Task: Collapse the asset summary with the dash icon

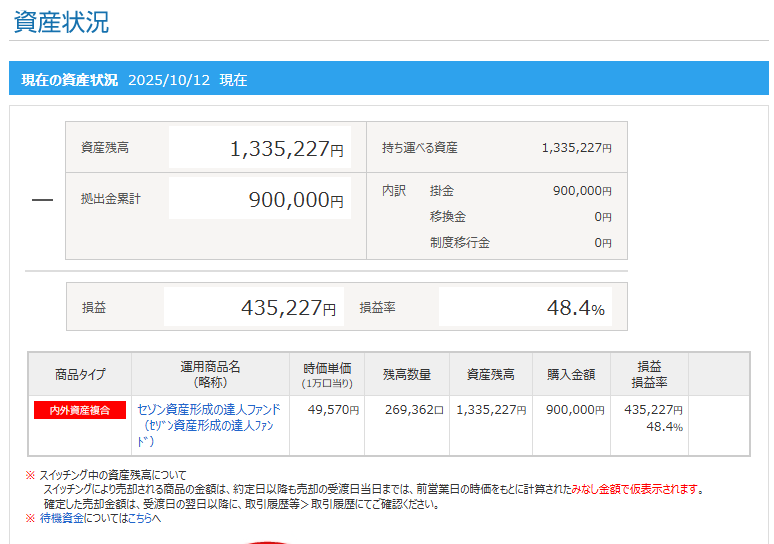Action: [x=42, y=200]
